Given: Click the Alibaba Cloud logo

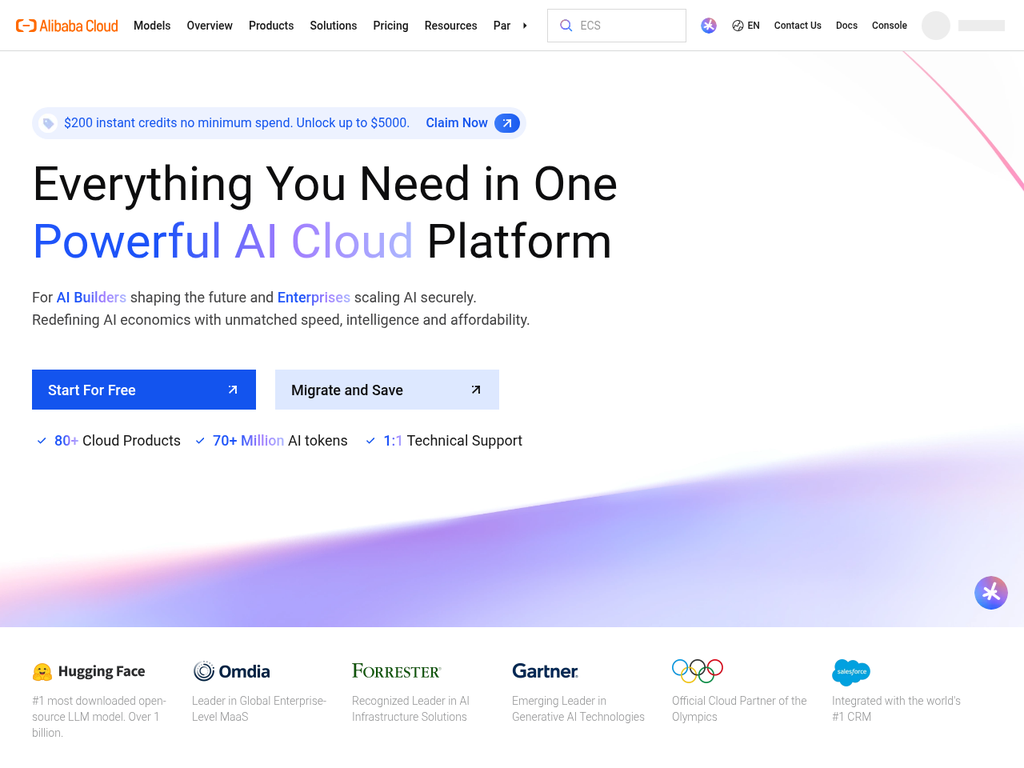Looking at the screenshot, I should coord(67,25).
